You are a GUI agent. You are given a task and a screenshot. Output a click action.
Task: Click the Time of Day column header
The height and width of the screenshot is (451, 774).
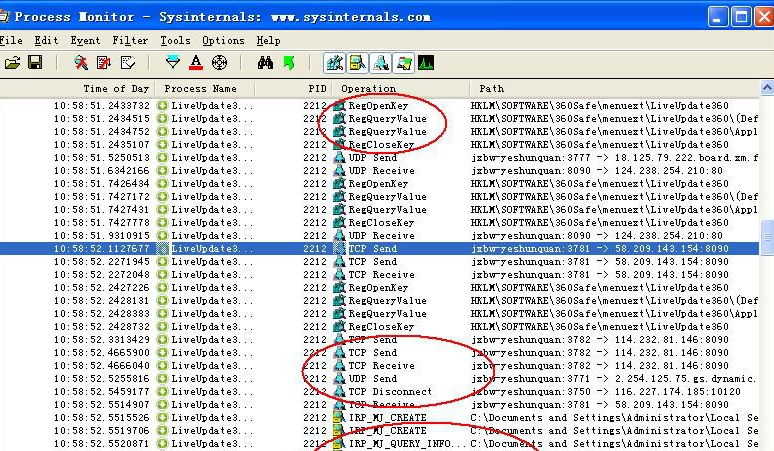77,89
